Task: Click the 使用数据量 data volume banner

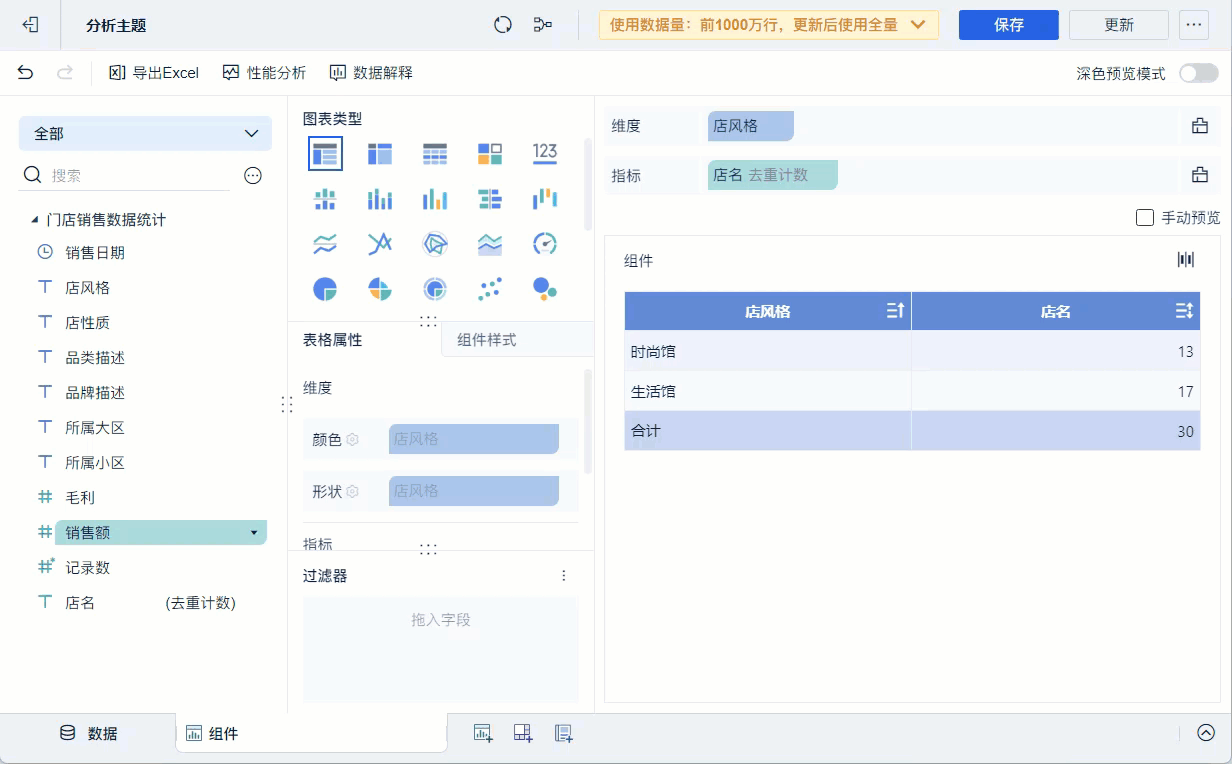Action: click(x=767, y=24)
